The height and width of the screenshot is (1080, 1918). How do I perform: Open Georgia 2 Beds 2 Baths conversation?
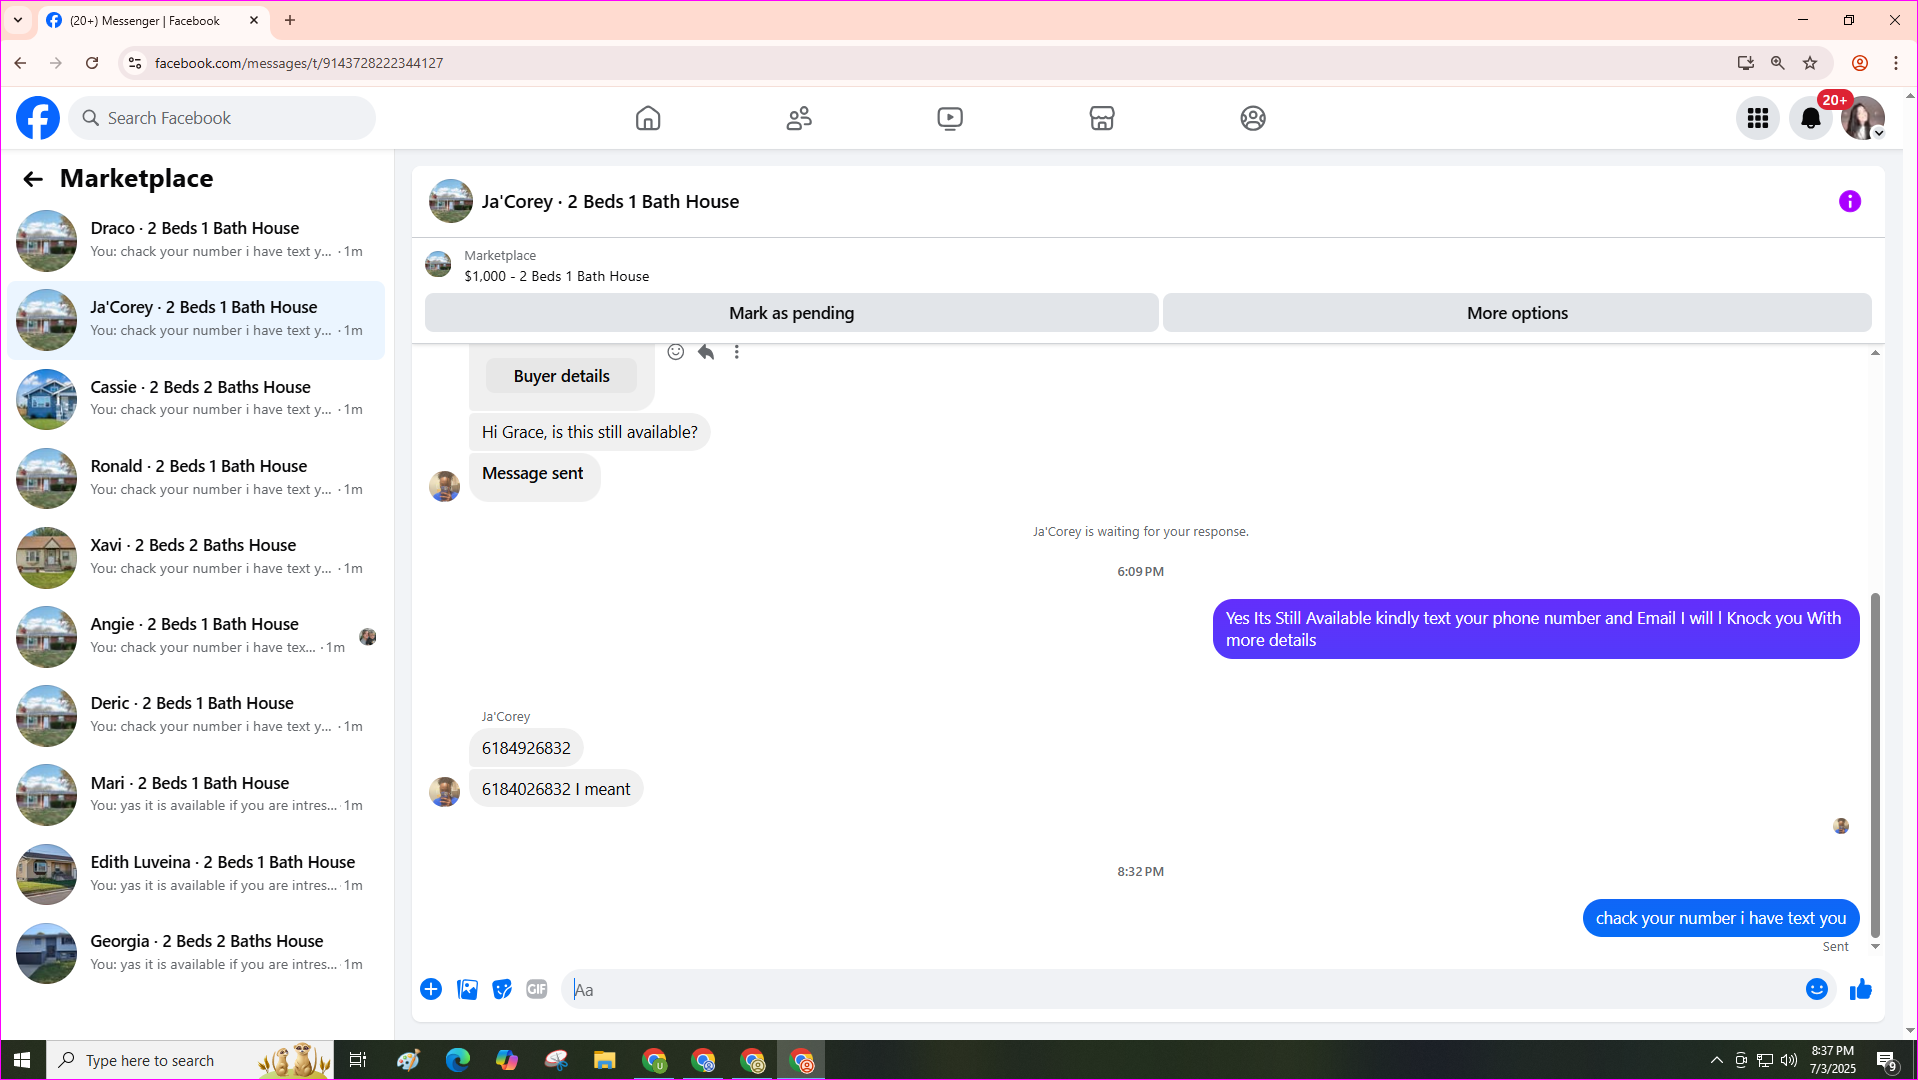(196, 953)
